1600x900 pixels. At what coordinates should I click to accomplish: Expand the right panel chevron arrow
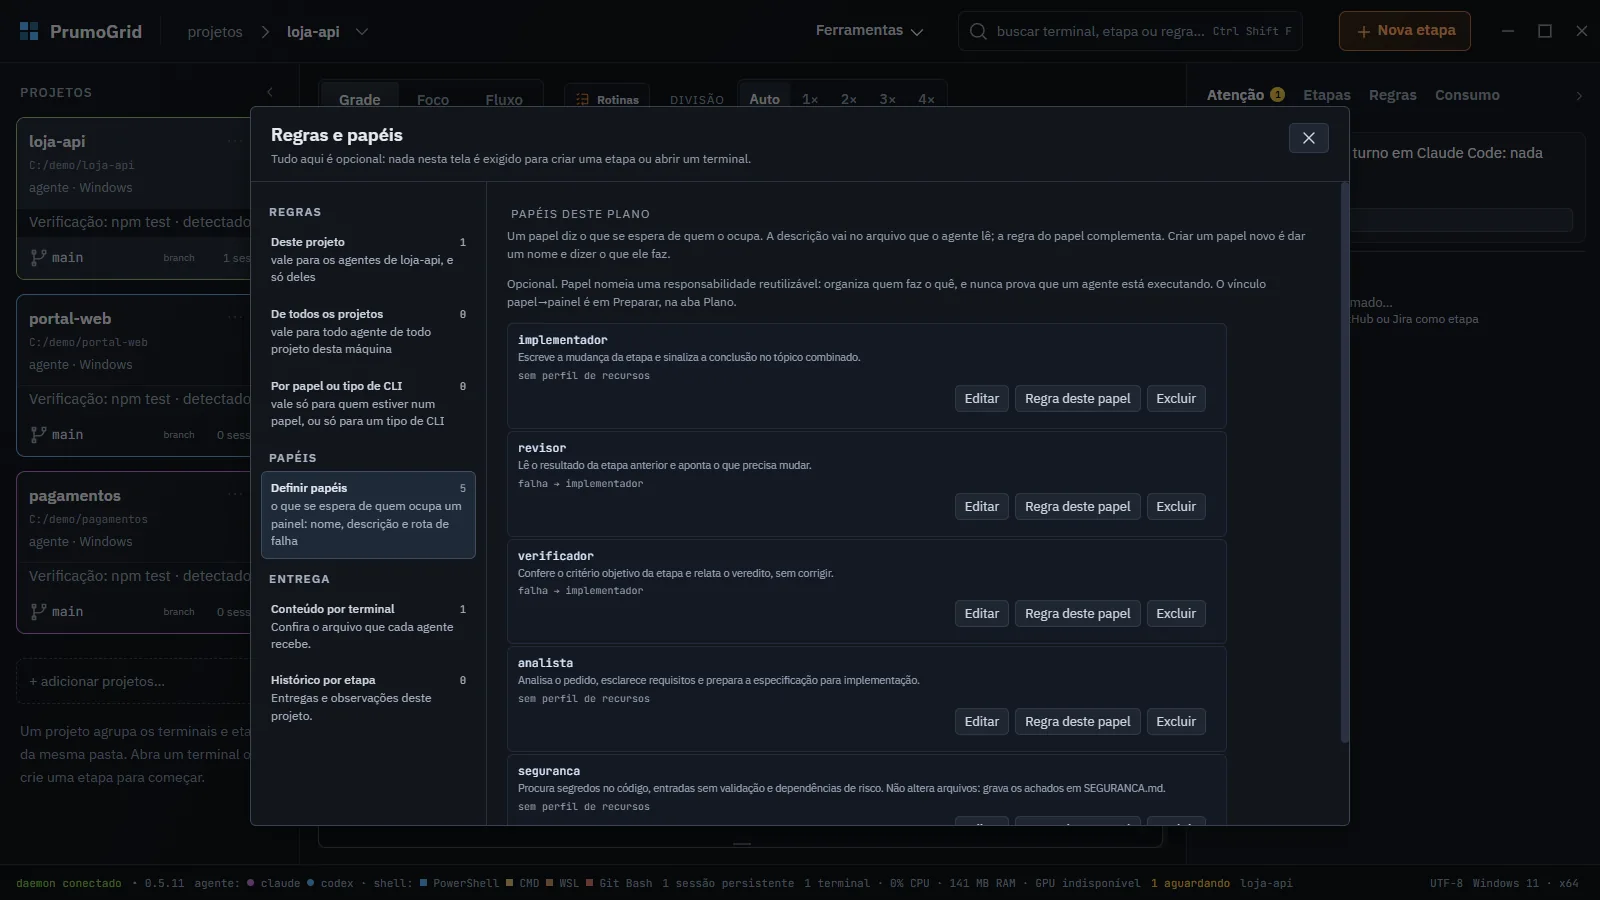click(1579, 96)
